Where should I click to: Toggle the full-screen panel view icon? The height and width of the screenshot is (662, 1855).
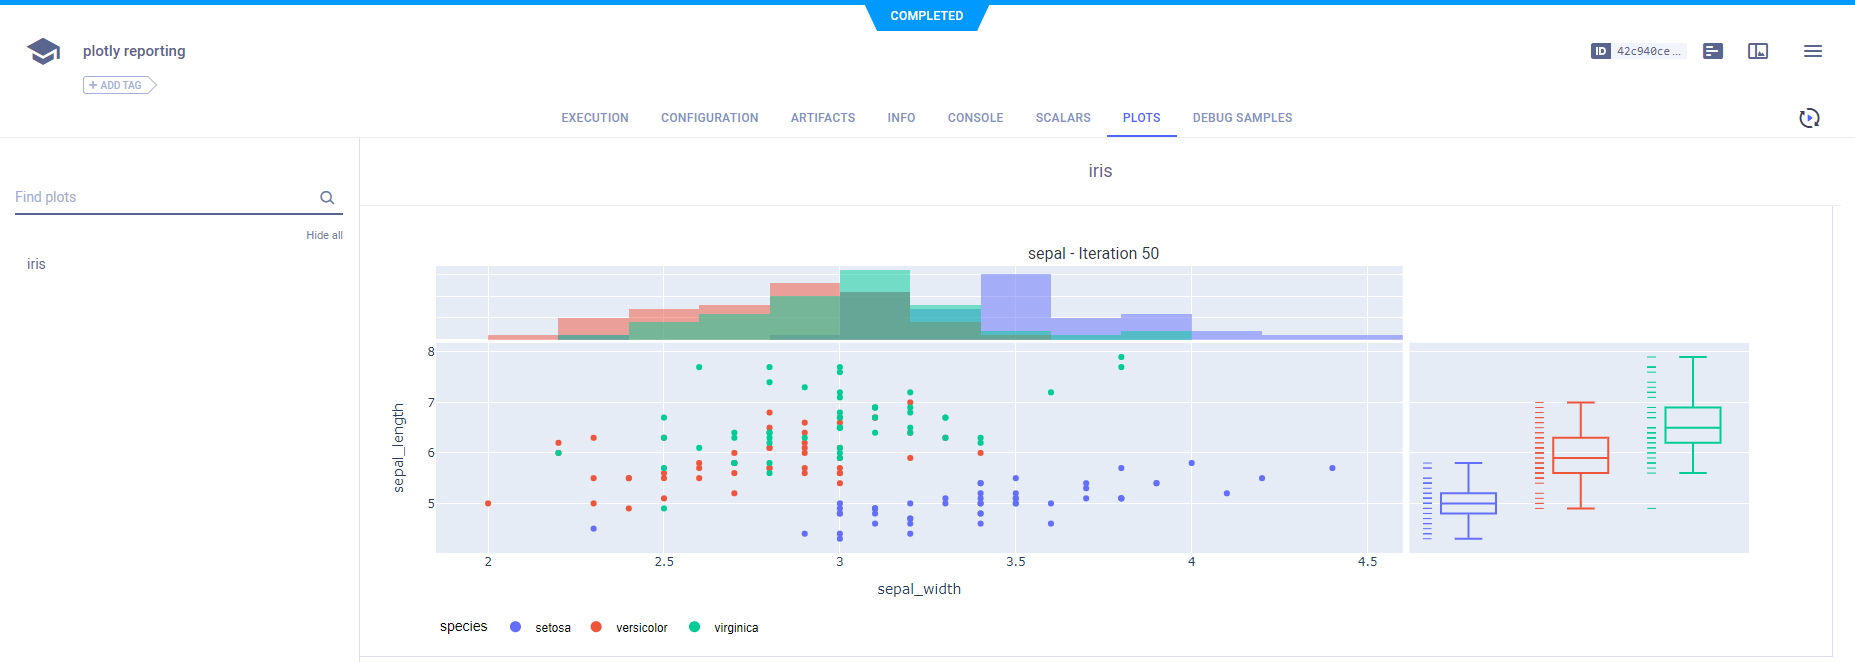coord(1758,51)
